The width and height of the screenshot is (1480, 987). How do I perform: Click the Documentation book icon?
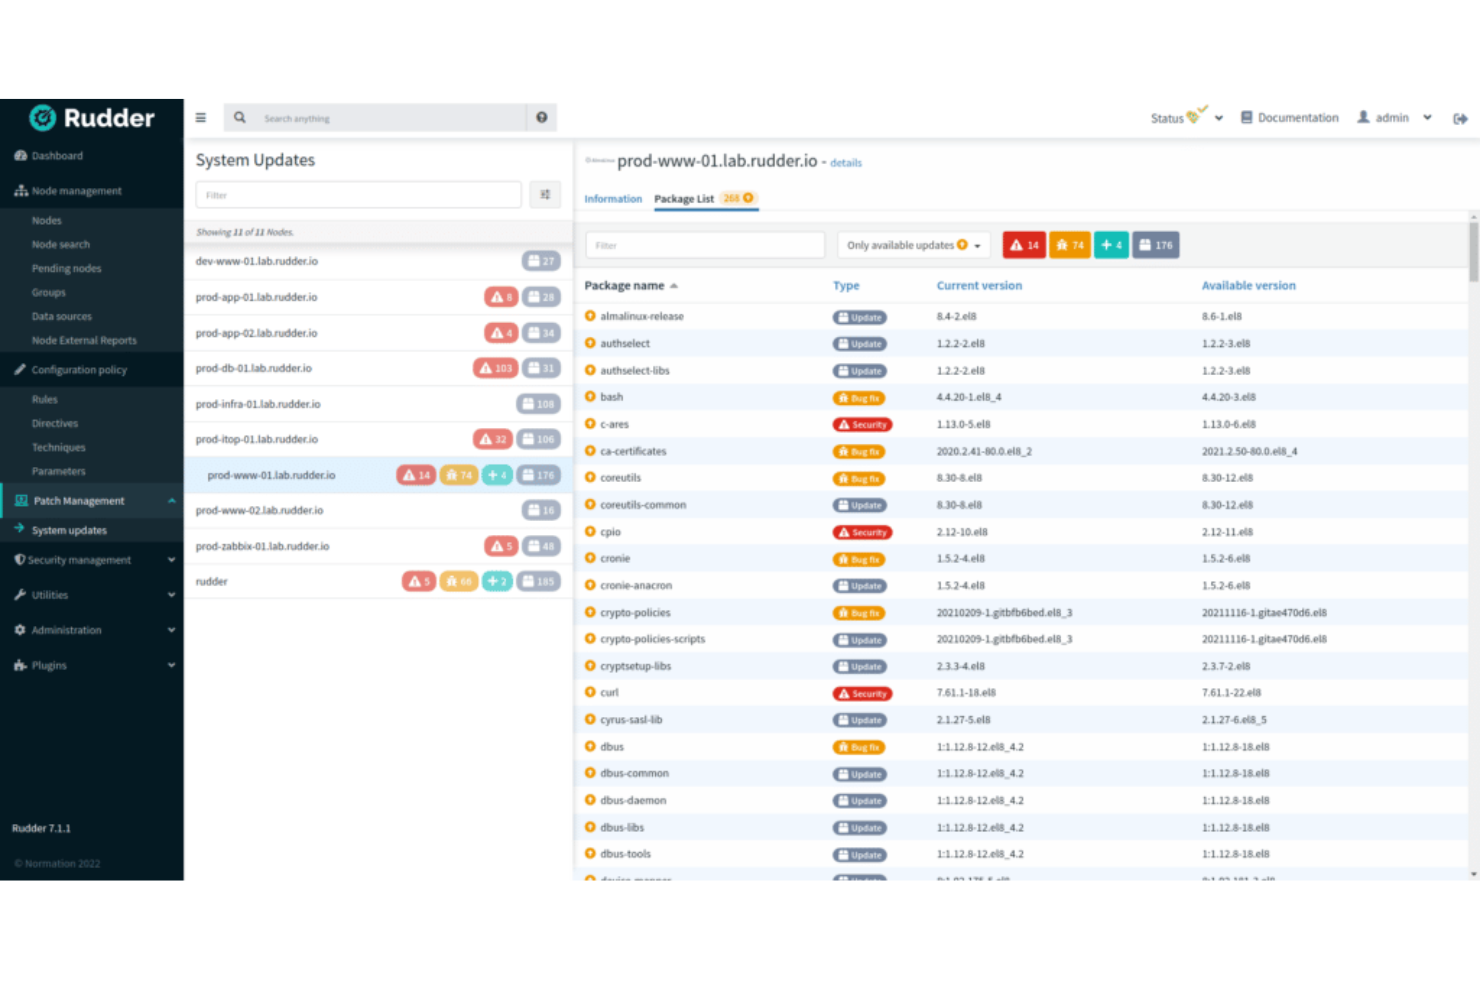pos(1247,117)
